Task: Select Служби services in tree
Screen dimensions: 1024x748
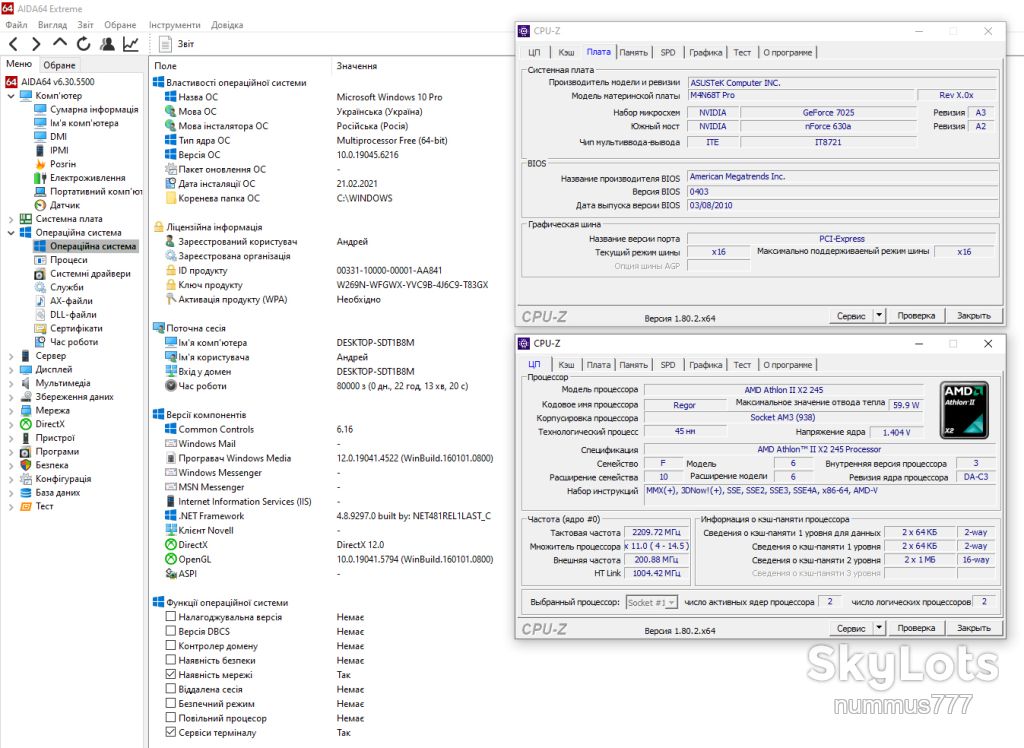Action: click(67, 287)
